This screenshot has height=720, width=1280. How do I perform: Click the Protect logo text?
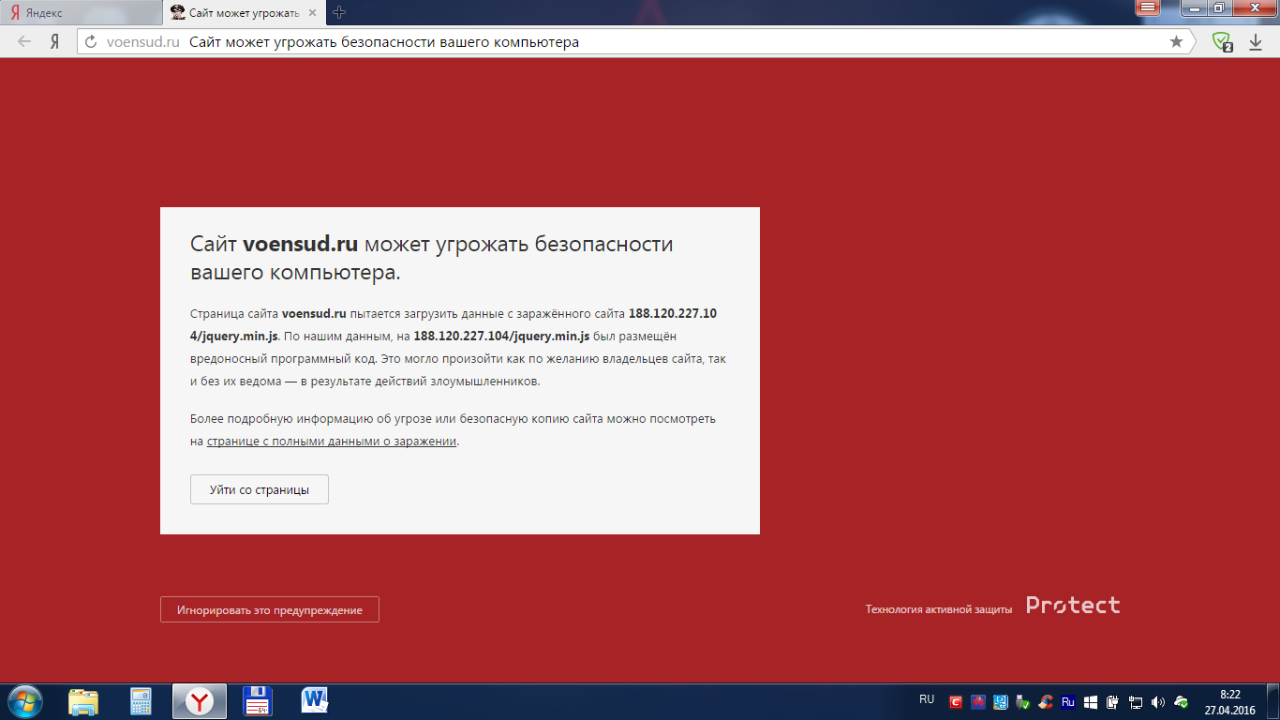[x=1073, y=606]
